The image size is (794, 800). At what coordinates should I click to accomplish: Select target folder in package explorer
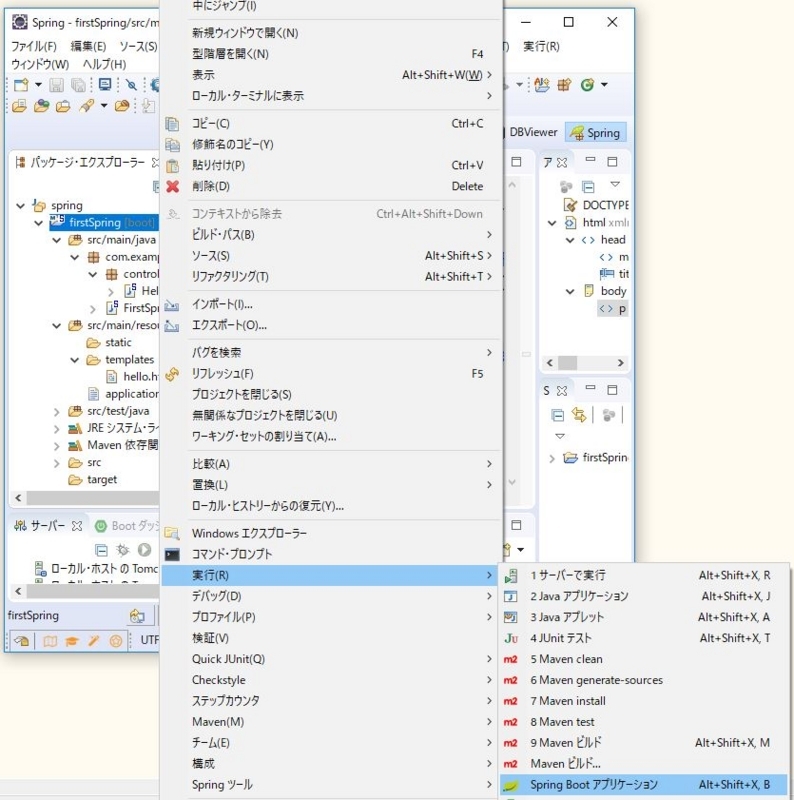(93, 480)
